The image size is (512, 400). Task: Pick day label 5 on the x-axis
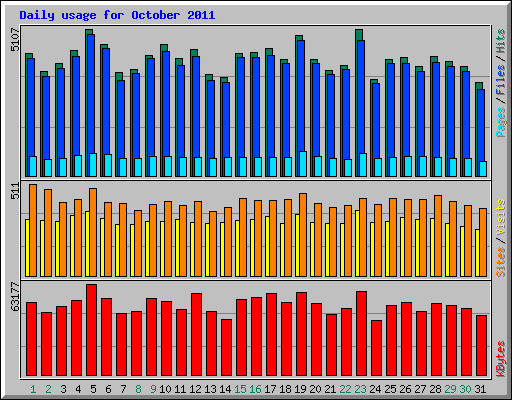pyautogui.click(x=93, y=389)
